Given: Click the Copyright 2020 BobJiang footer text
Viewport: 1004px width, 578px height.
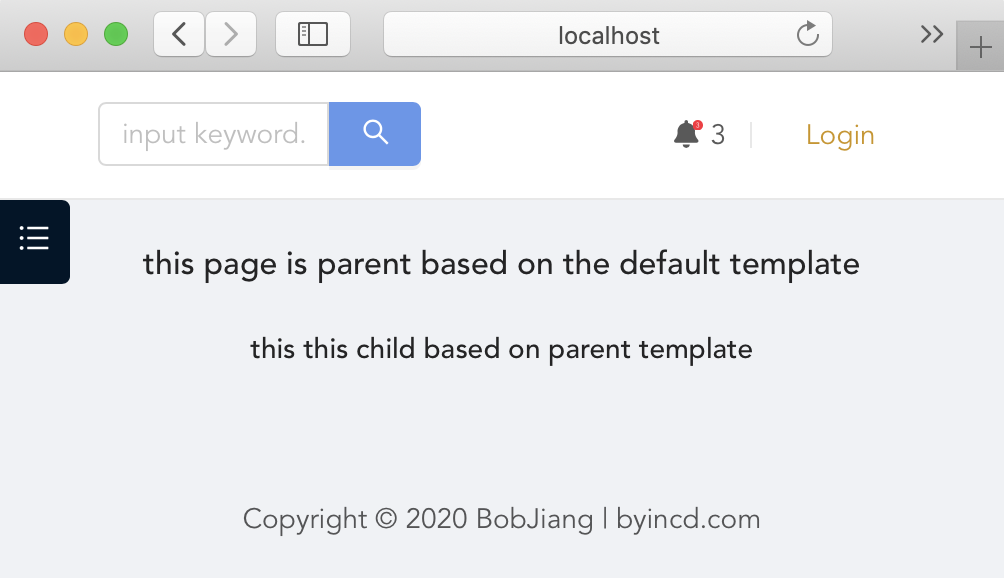Looking at the screenshot, I should 418,519.
